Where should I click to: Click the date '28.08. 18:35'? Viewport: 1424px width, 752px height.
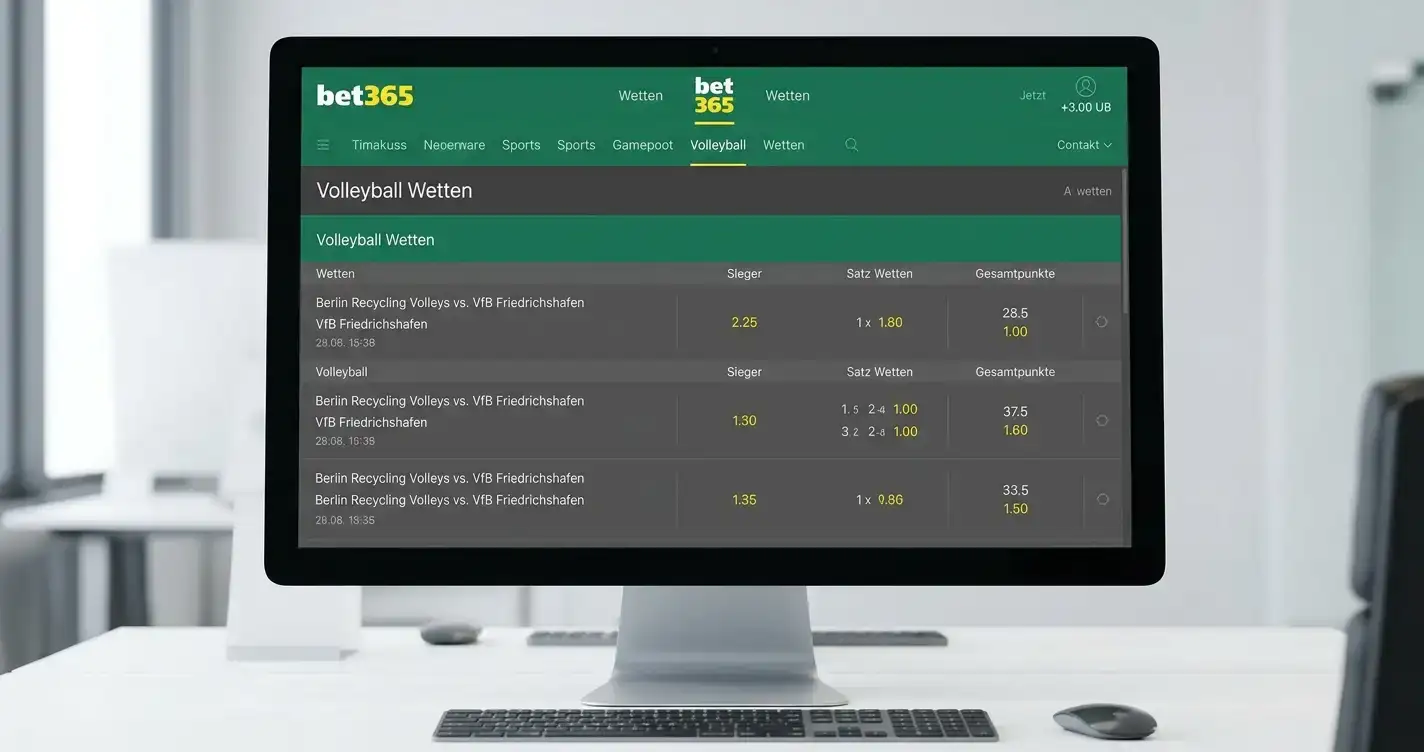pyautogui.click(x=345, y=521)
